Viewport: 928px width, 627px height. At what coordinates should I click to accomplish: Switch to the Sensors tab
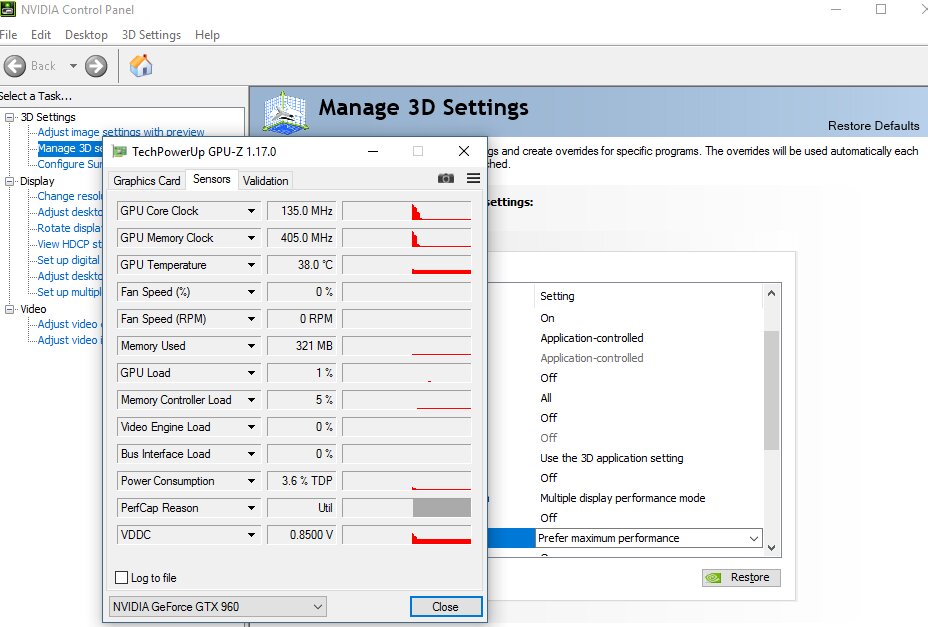pos(212,179)
